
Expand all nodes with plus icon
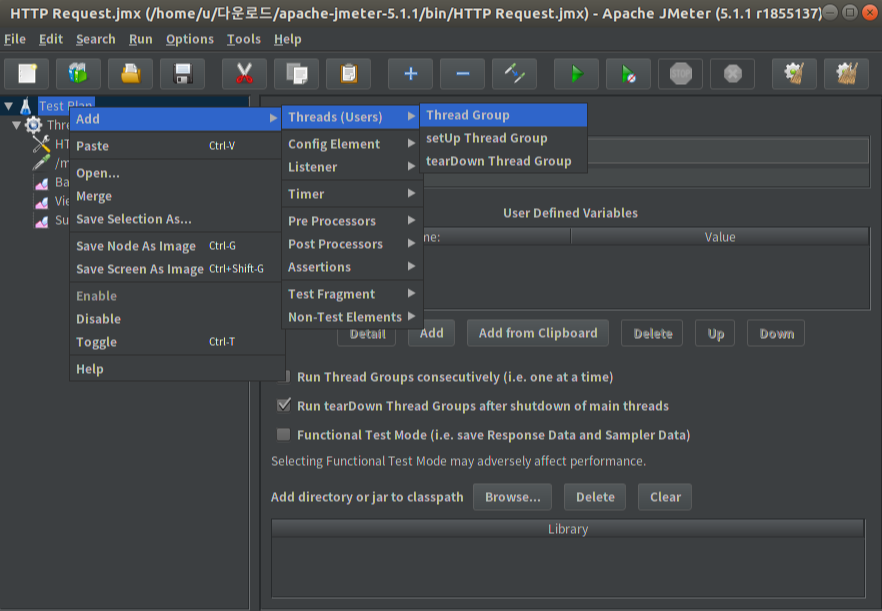(x=411, y=74)
